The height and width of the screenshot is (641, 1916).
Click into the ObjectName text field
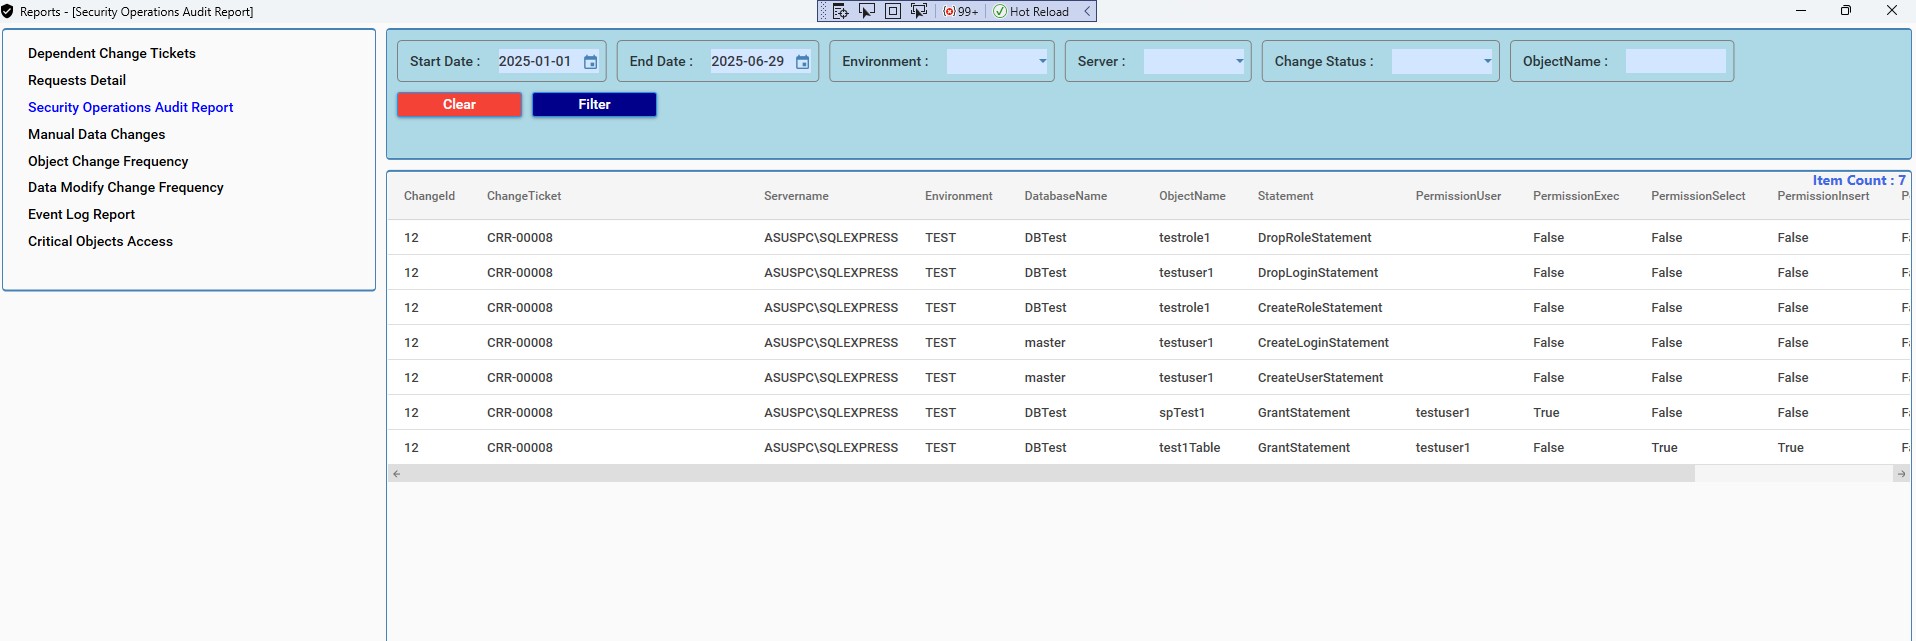tap(1675, 61)
